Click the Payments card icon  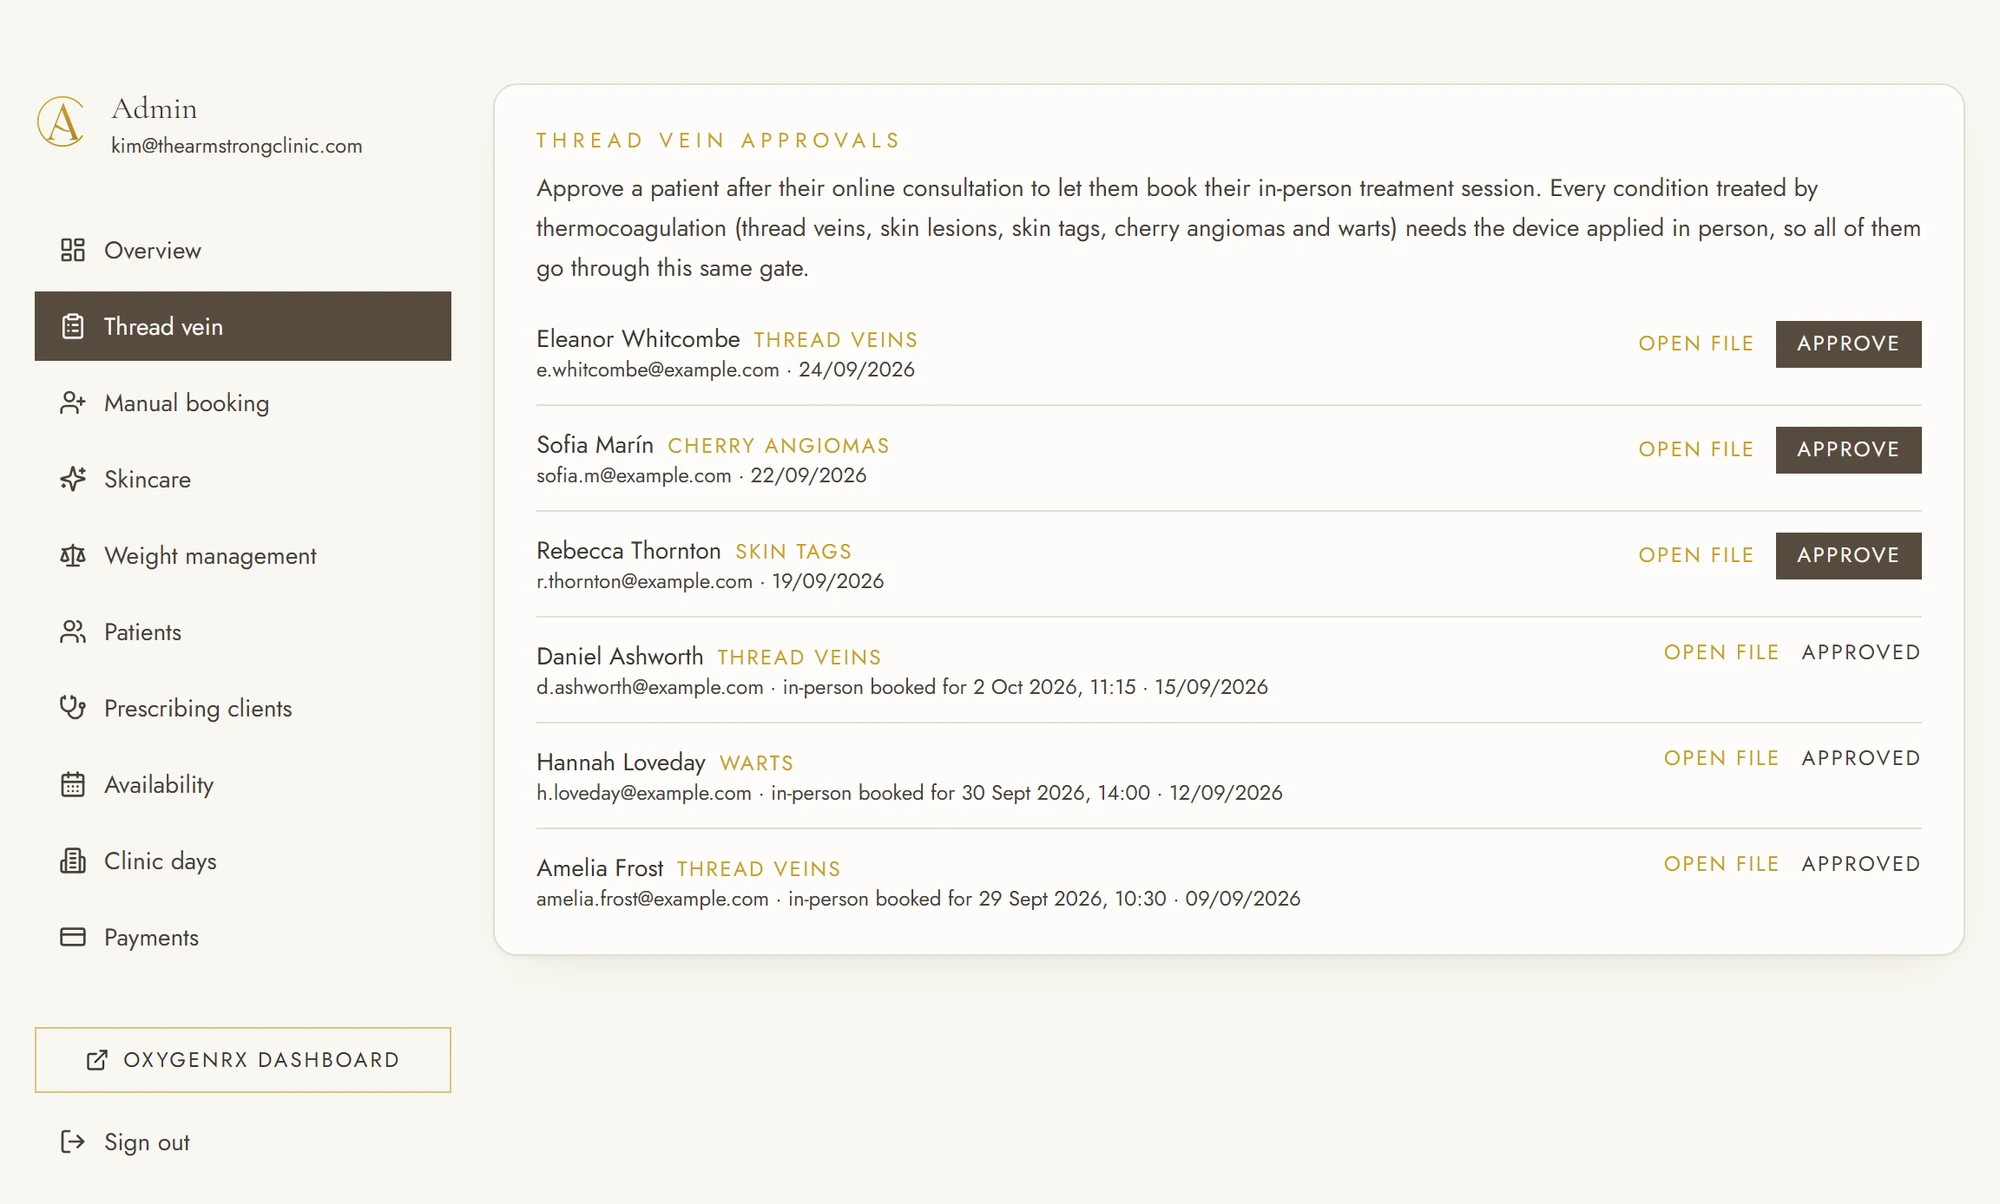tap(73, 937)
